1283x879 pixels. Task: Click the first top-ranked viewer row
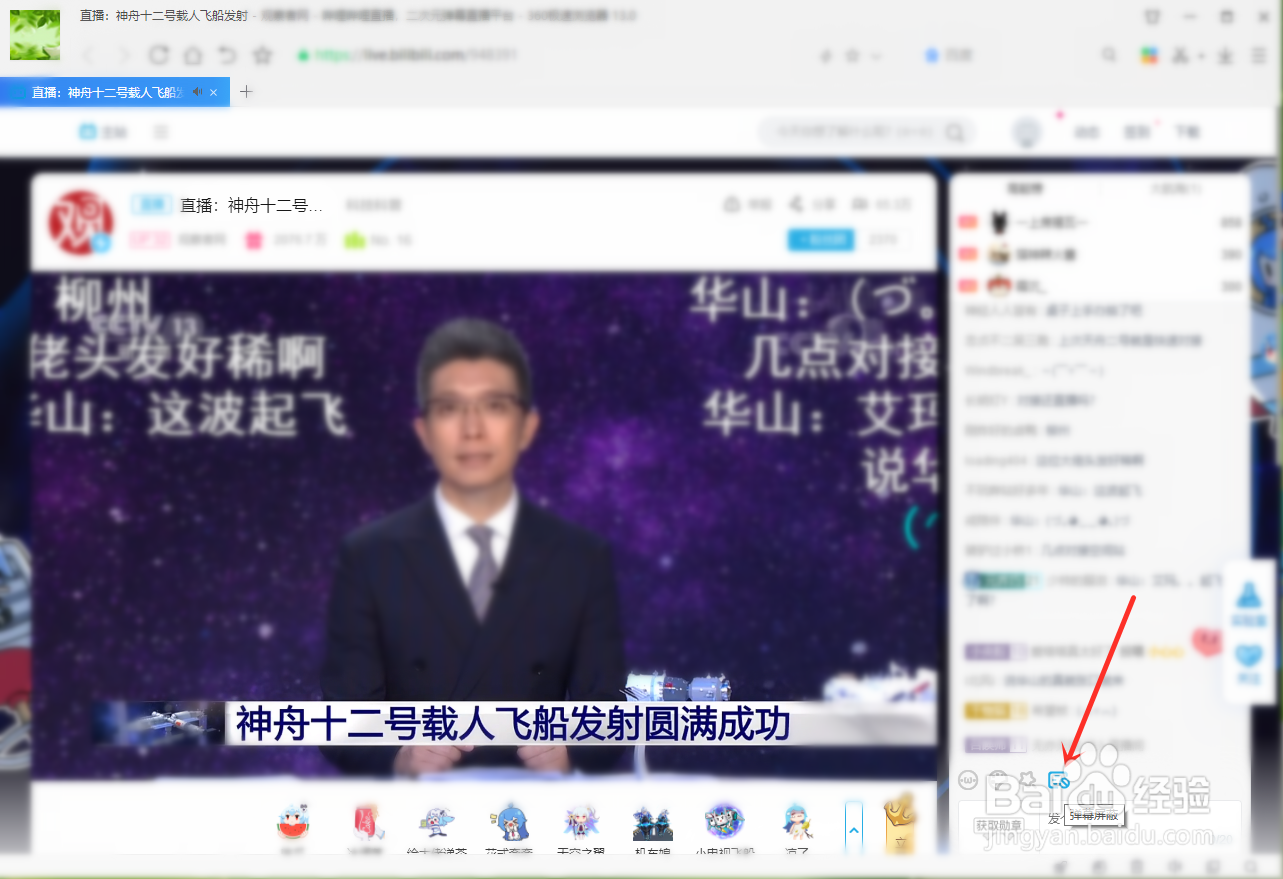click(1100, 222)
